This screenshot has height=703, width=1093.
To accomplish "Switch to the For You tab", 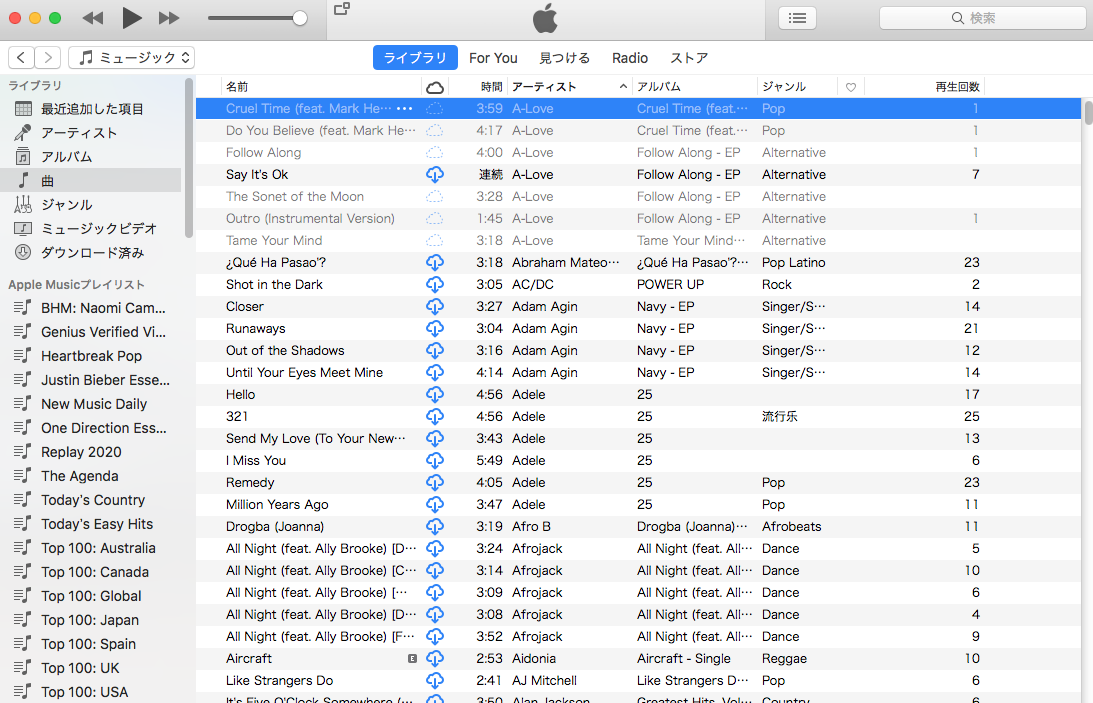I will [x=493, y=57].
